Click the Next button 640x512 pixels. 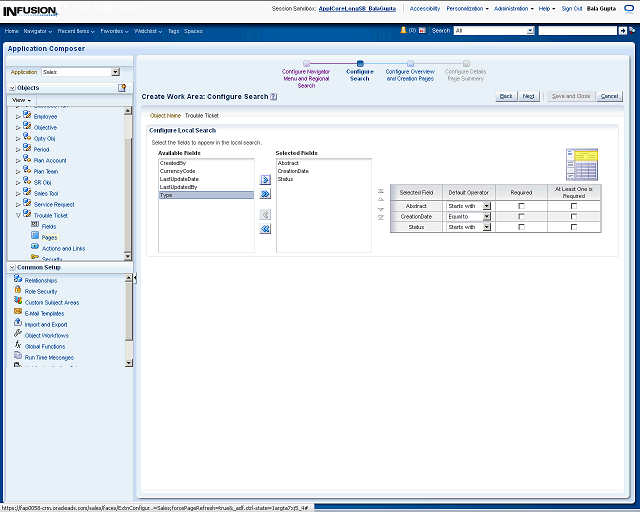click(x=529, y=96)
